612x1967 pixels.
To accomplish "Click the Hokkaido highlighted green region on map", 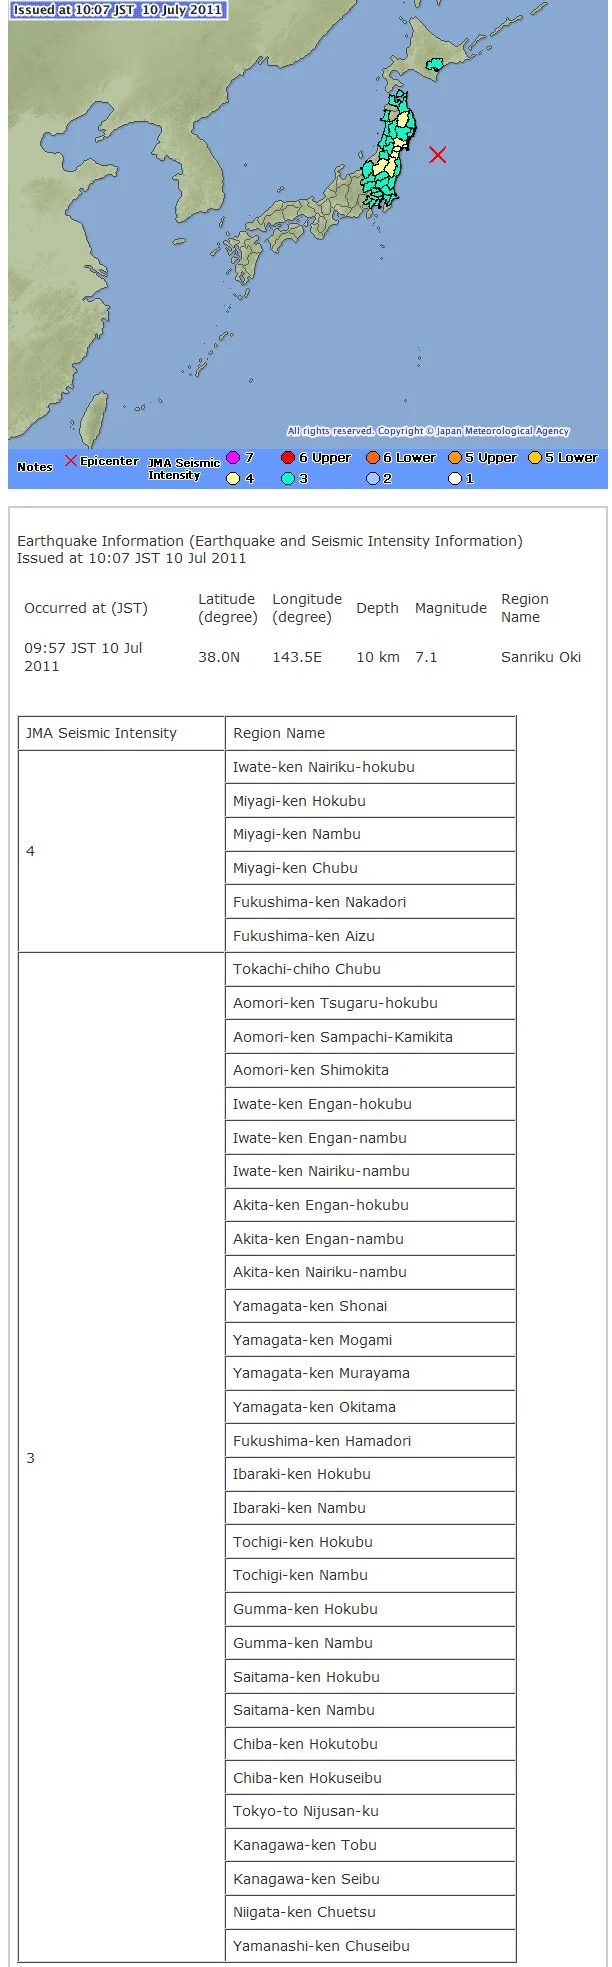I will pyautogui.click(x=434, y=67).
